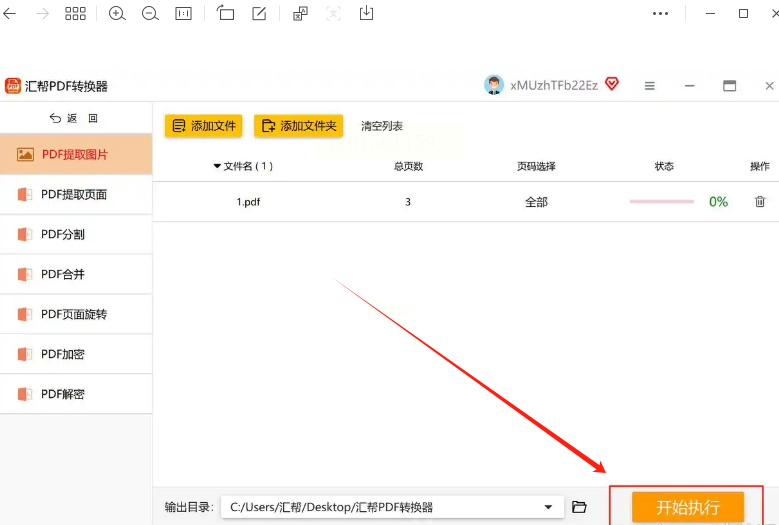Viewport: 779px width, 525px height.
Task: Expand the output directory dropdown arrow
Action: [548, 507]
